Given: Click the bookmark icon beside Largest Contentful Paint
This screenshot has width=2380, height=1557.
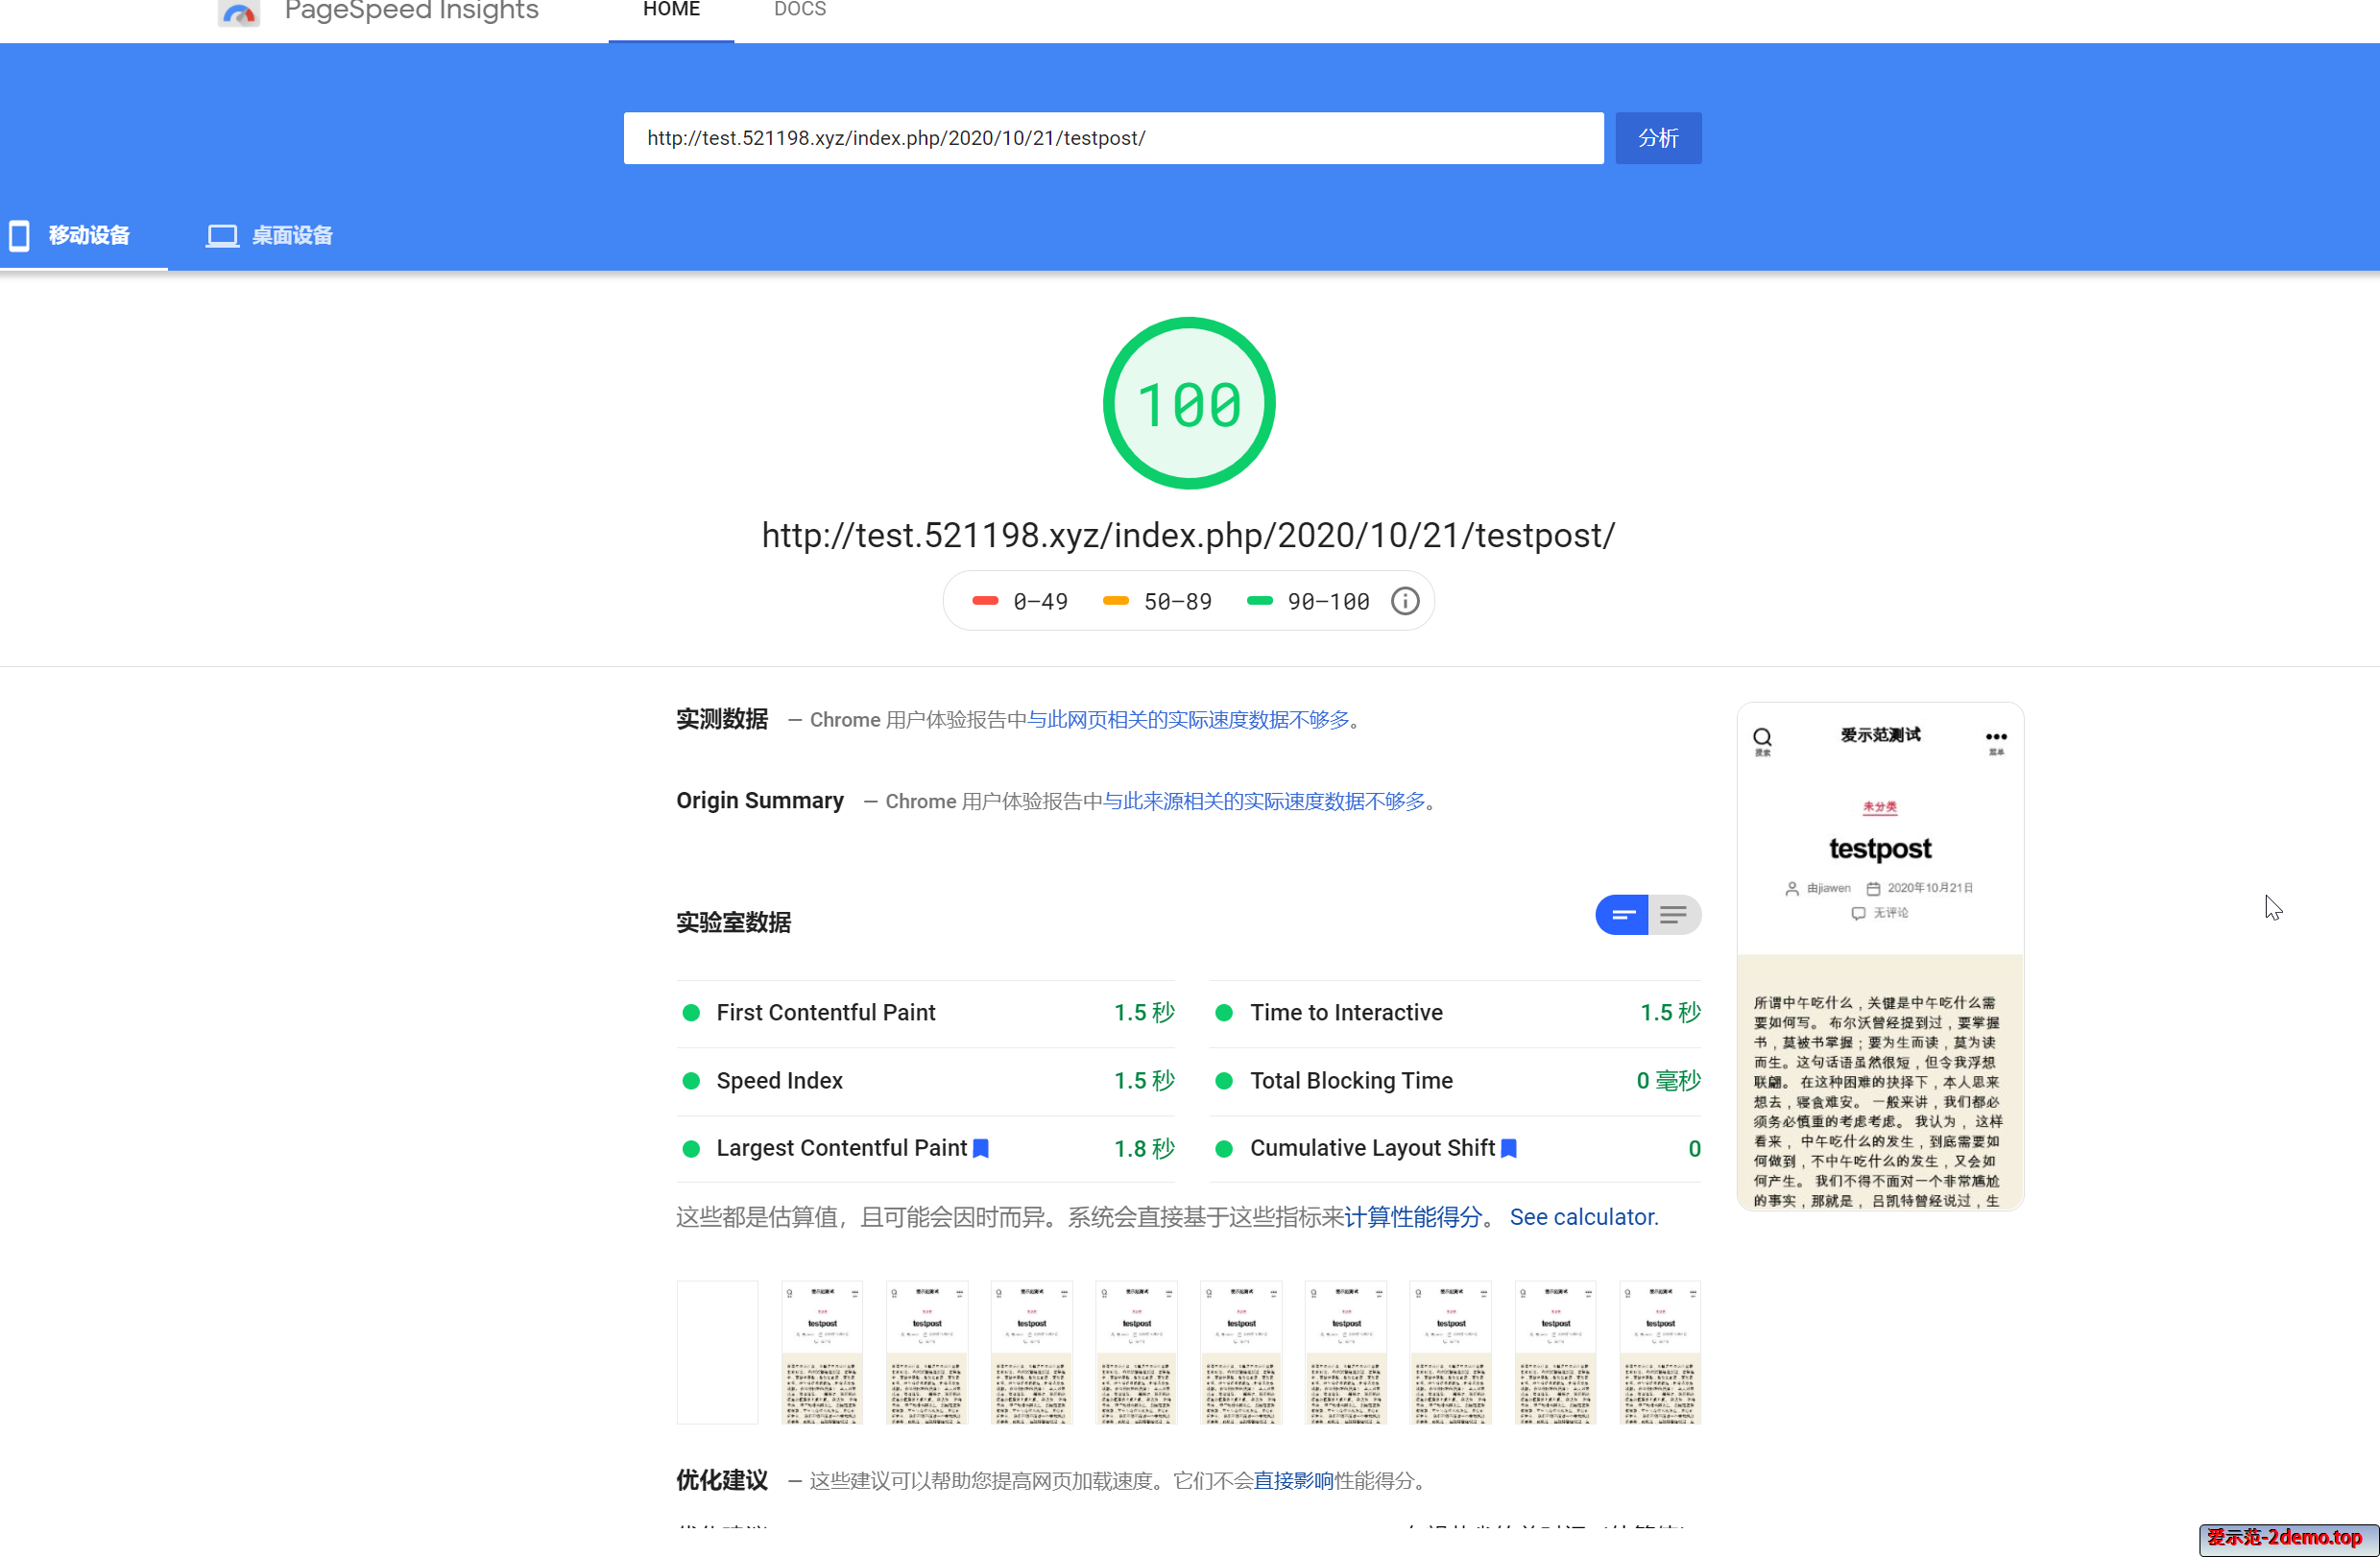Looking at the screenshot, I should 981,1148.
